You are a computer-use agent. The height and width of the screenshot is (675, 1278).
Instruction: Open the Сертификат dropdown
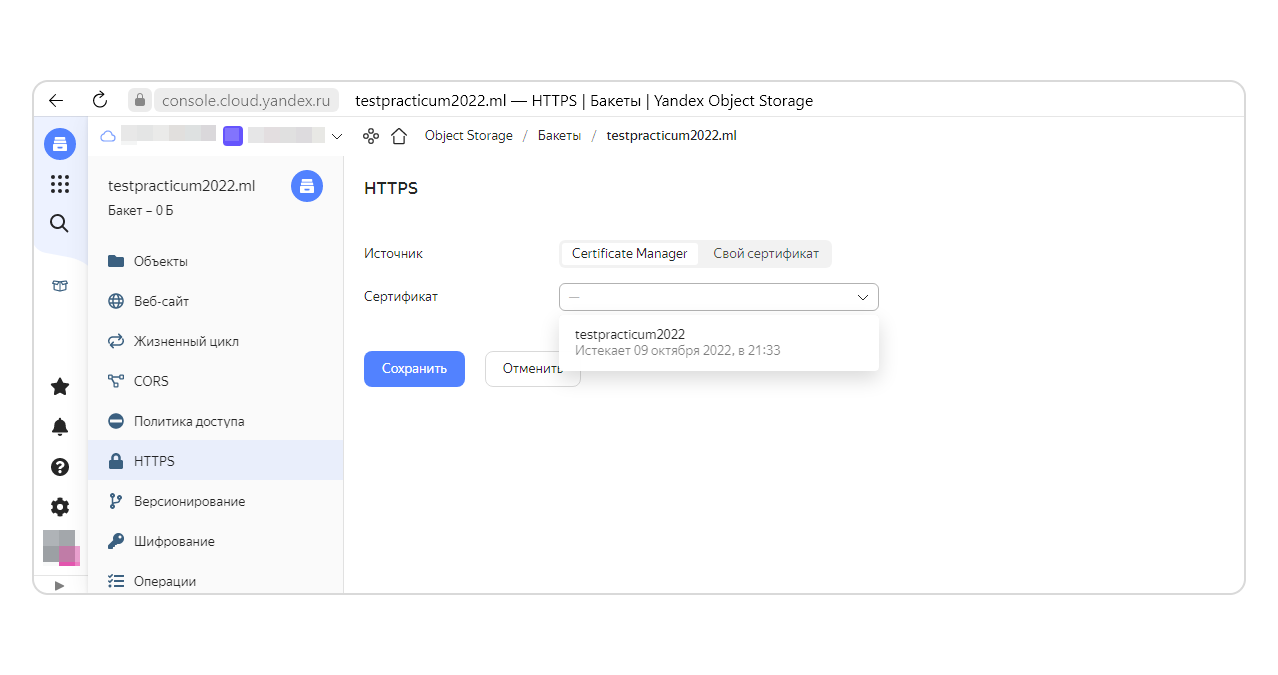pyautogui.click(x=719, y=297)
